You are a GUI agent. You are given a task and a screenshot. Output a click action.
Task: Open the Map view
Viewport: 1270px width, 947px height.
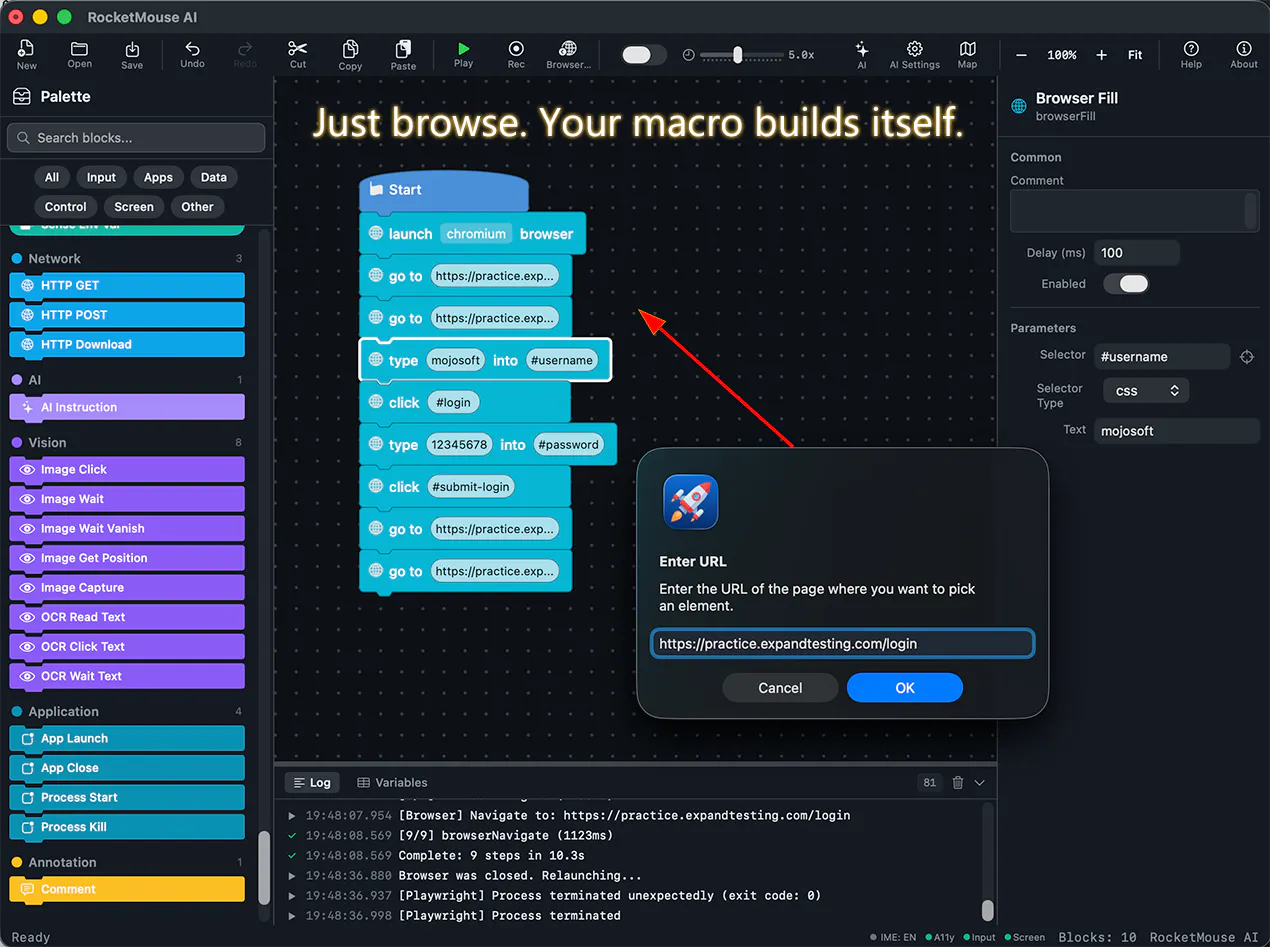pyautogui.click(x=967, y=54)
